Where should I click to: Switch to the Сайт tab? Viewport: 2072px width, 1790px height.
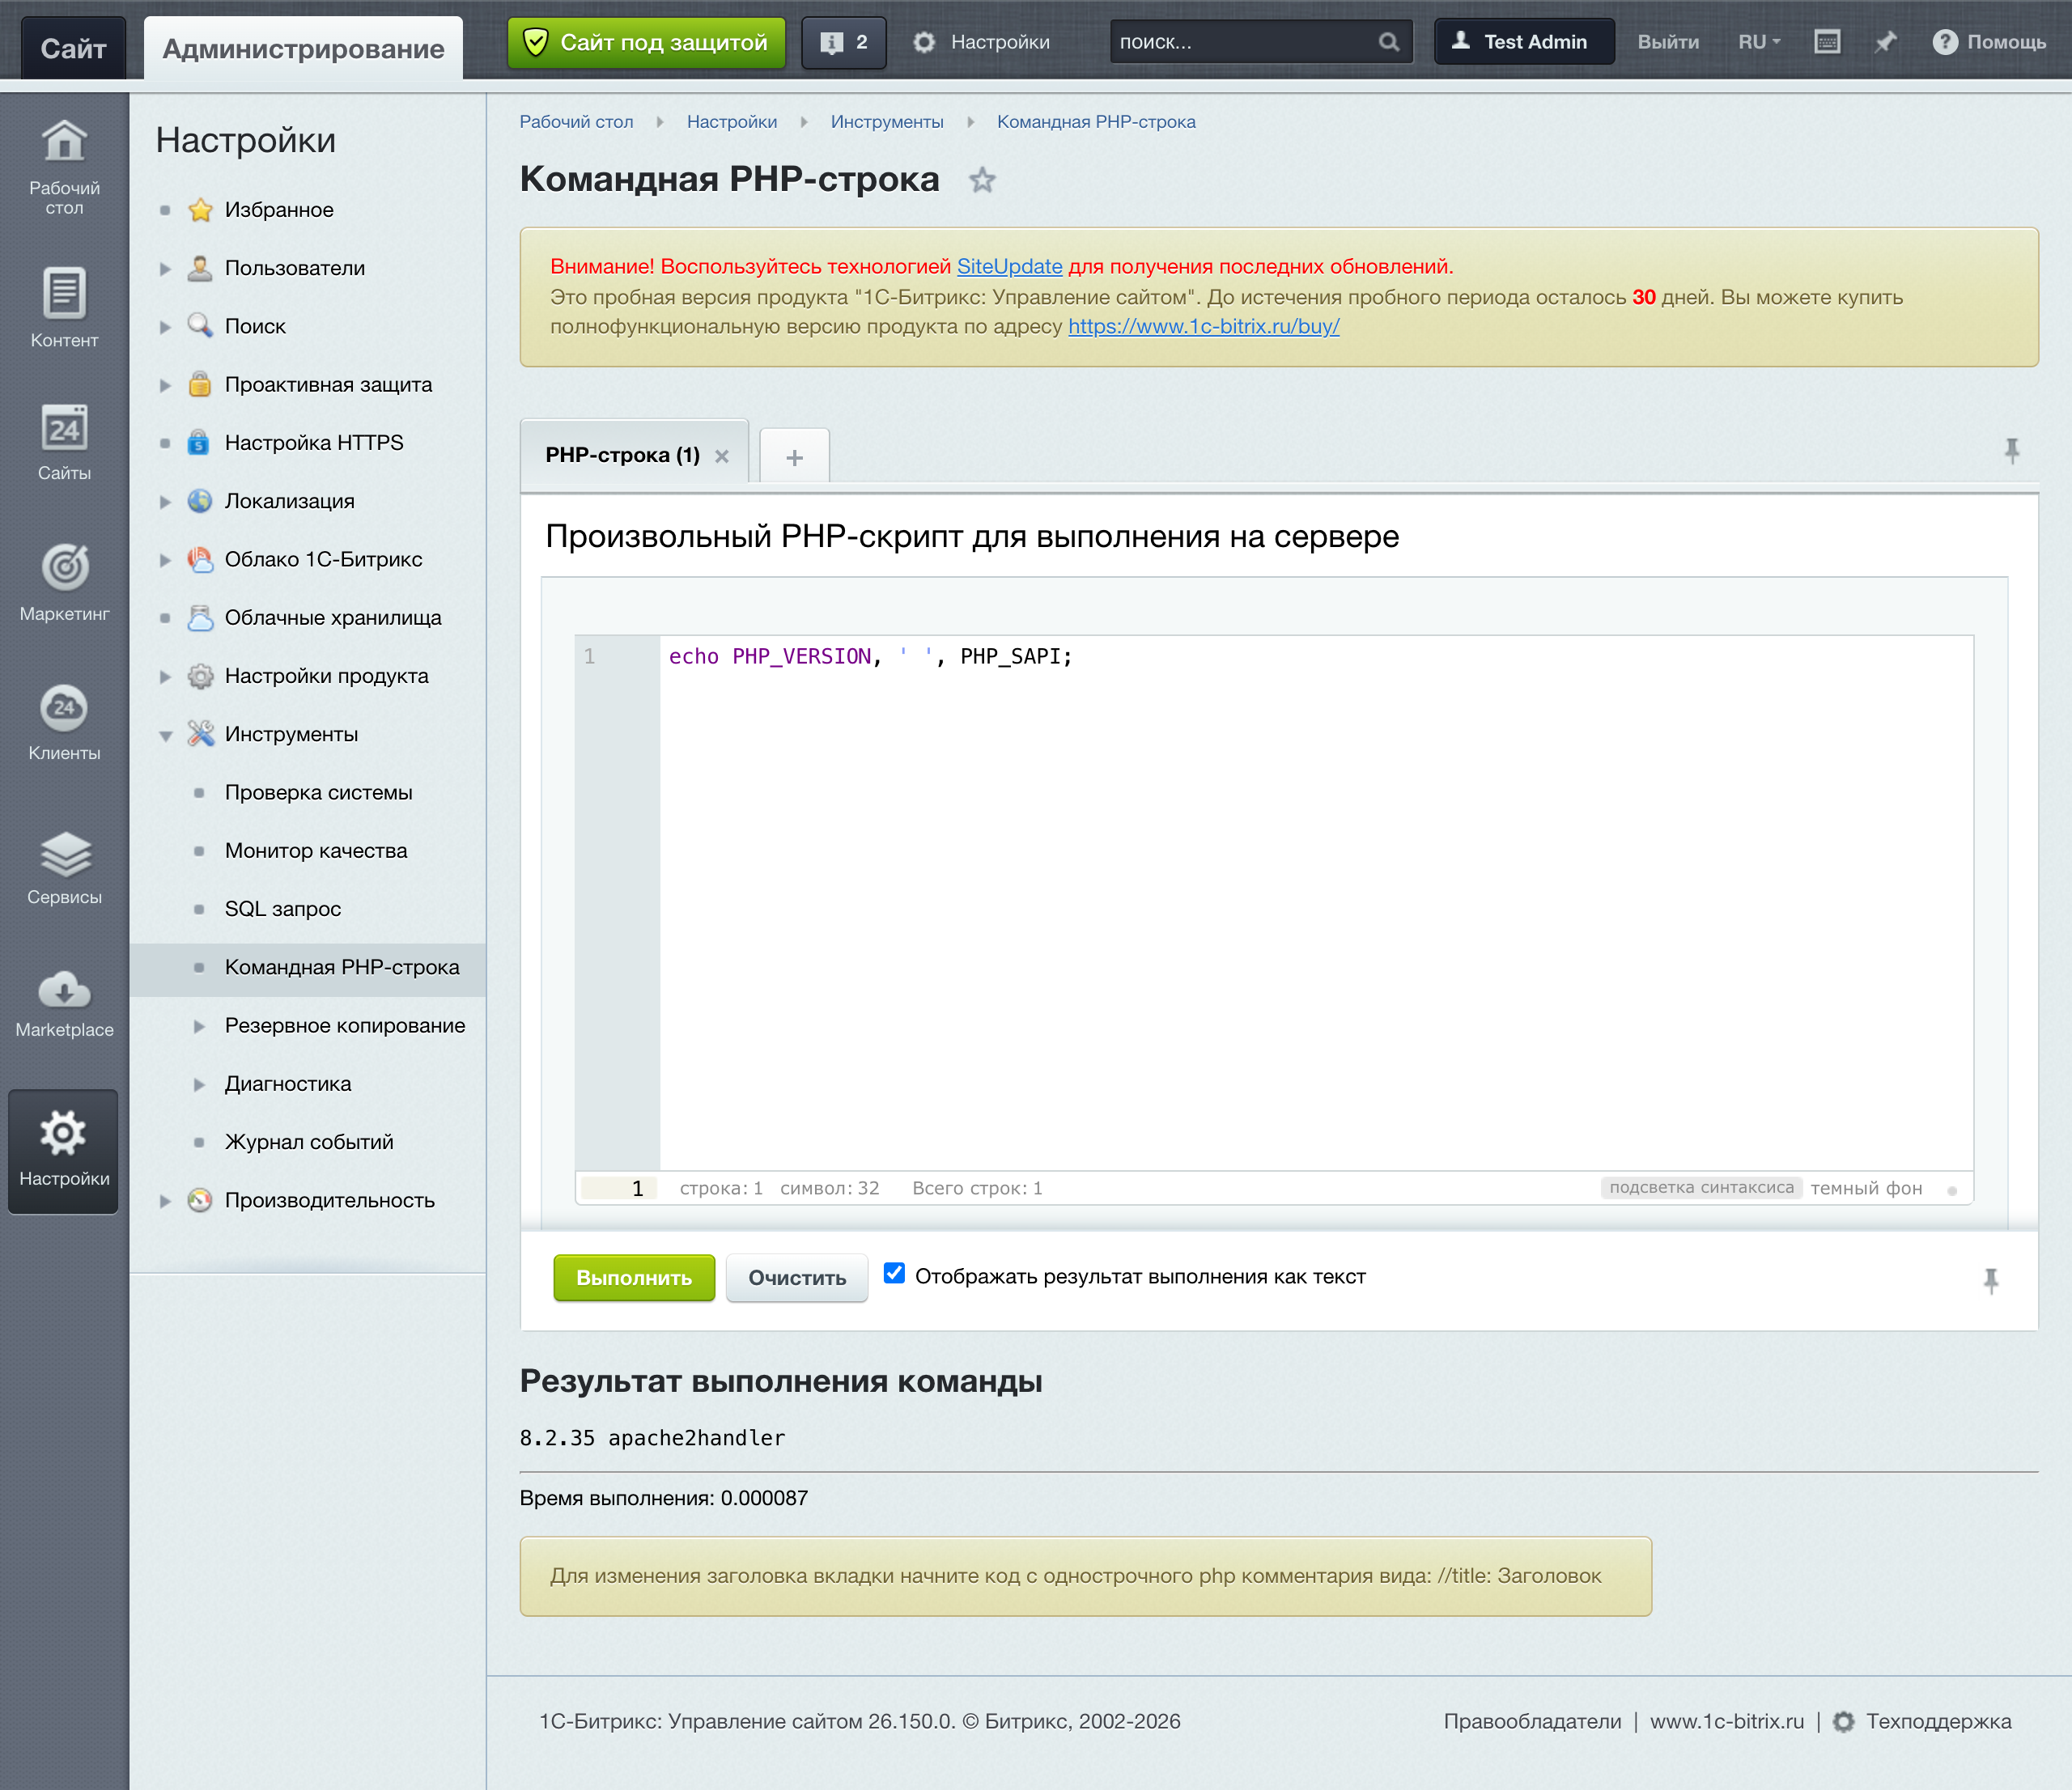coord(73,48)
